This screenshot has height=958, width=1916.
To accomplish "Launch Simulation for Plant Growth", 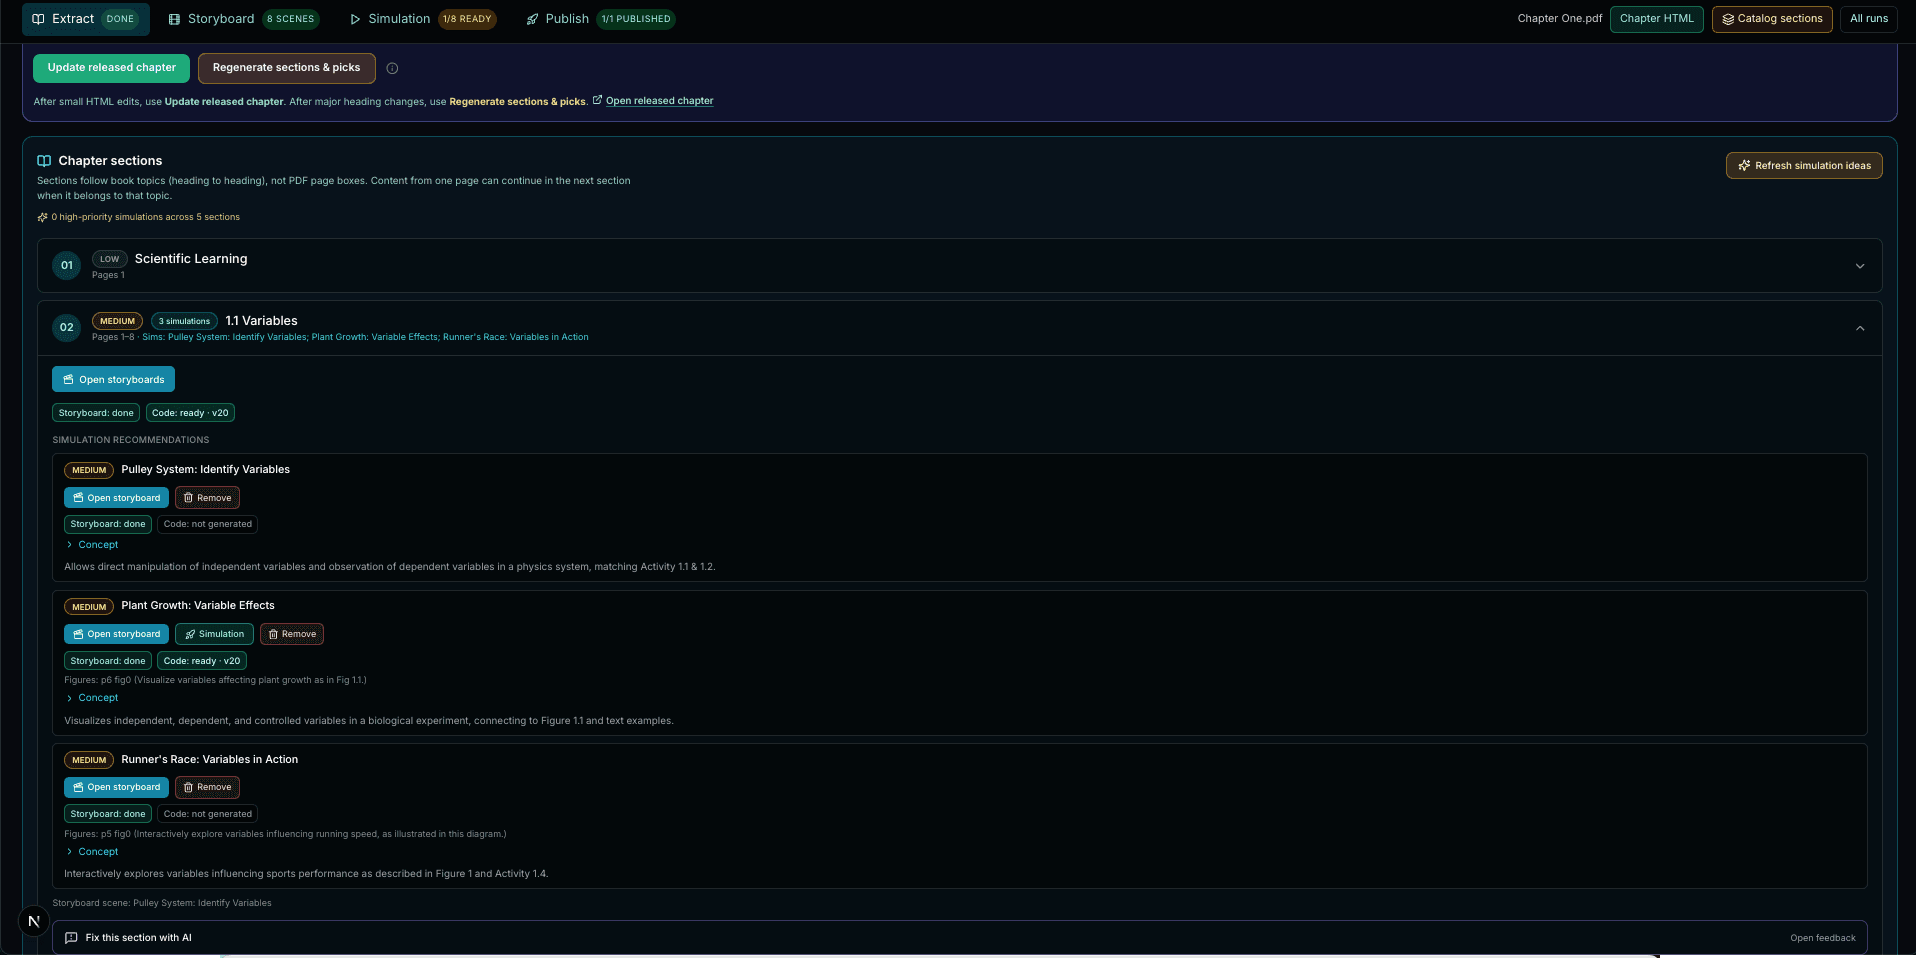I will (214, 634).
